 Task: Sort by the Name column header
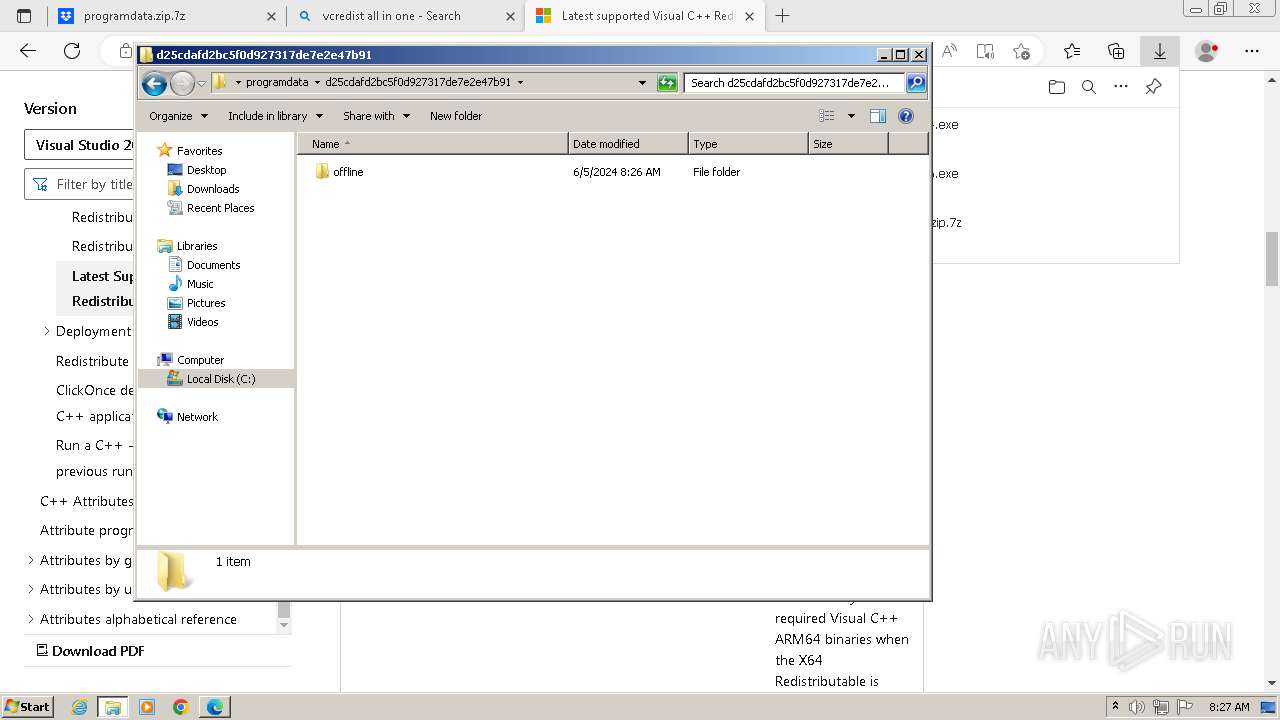433,144
